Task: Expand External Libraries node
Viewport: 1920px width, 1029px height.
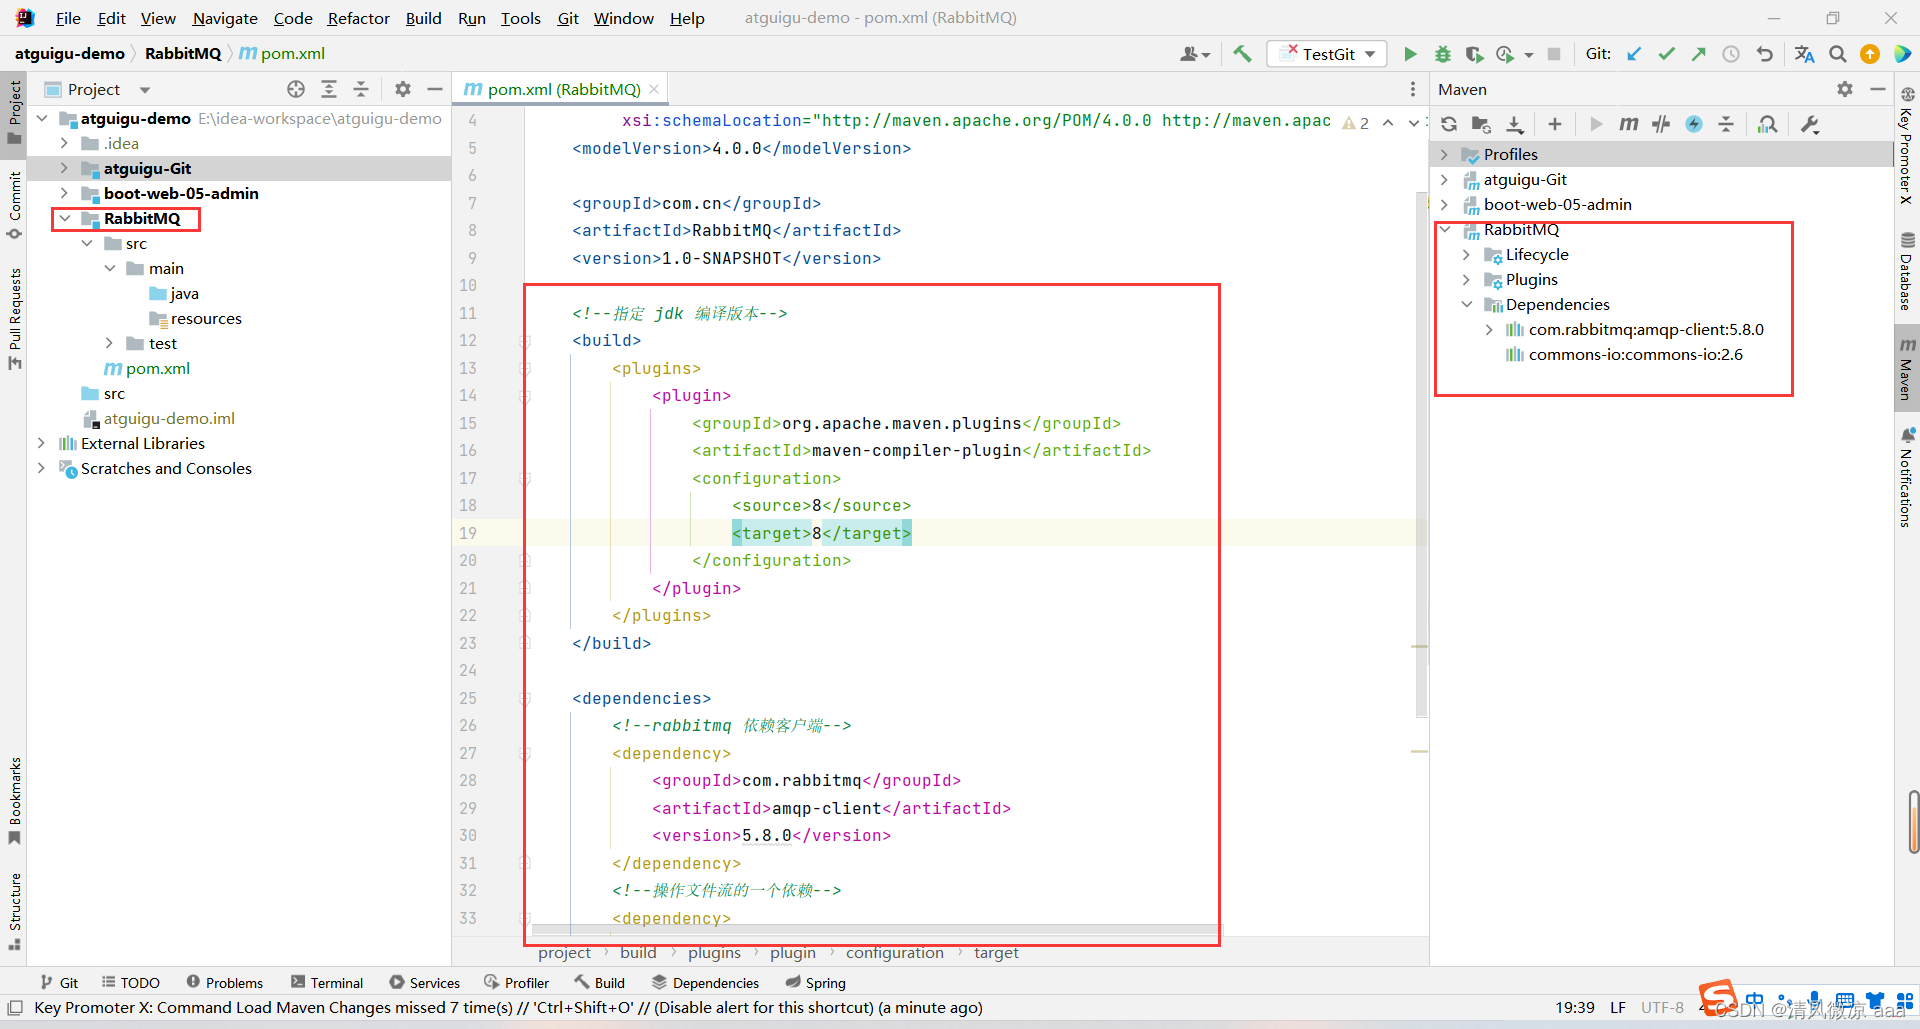Action: pos(41,444)
